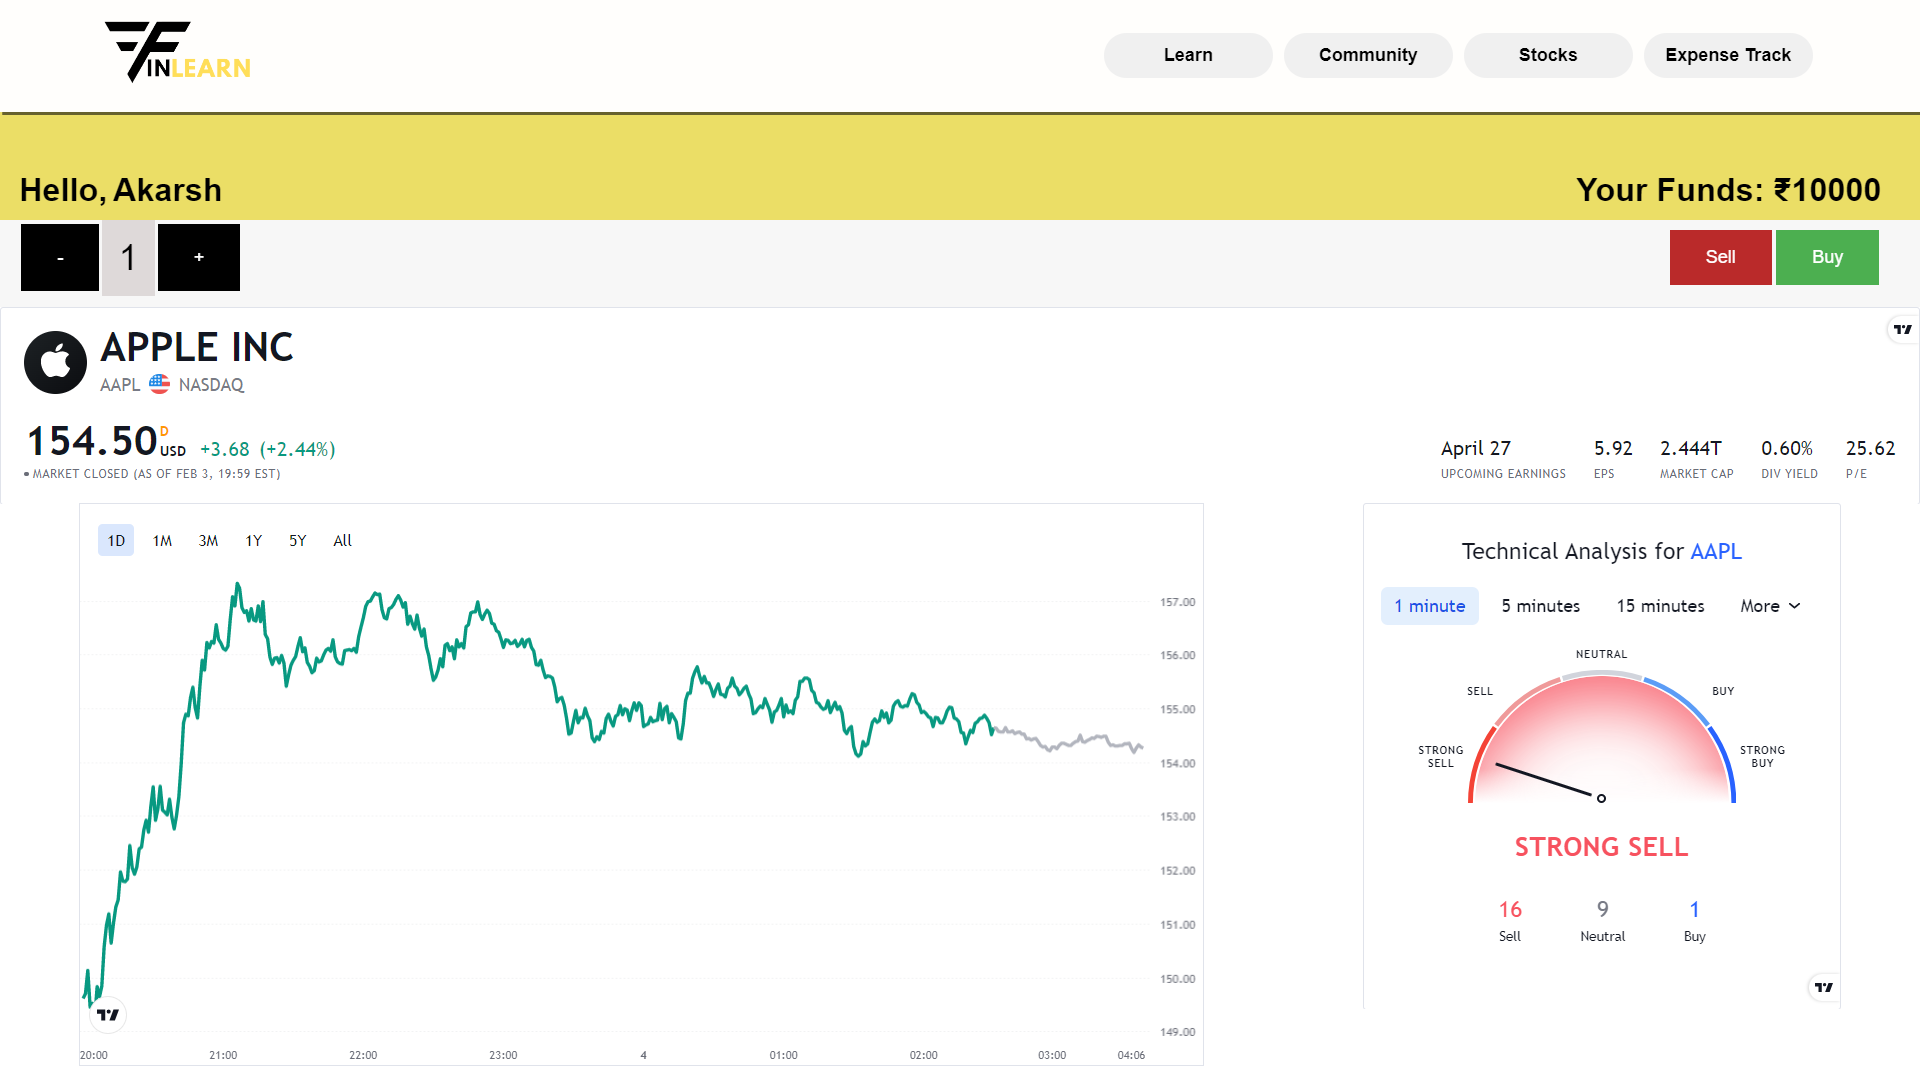This screenshot has width=1920, height=1080.
Task: Click the 0.60% dividend yield value
Action: point(1787,448)
